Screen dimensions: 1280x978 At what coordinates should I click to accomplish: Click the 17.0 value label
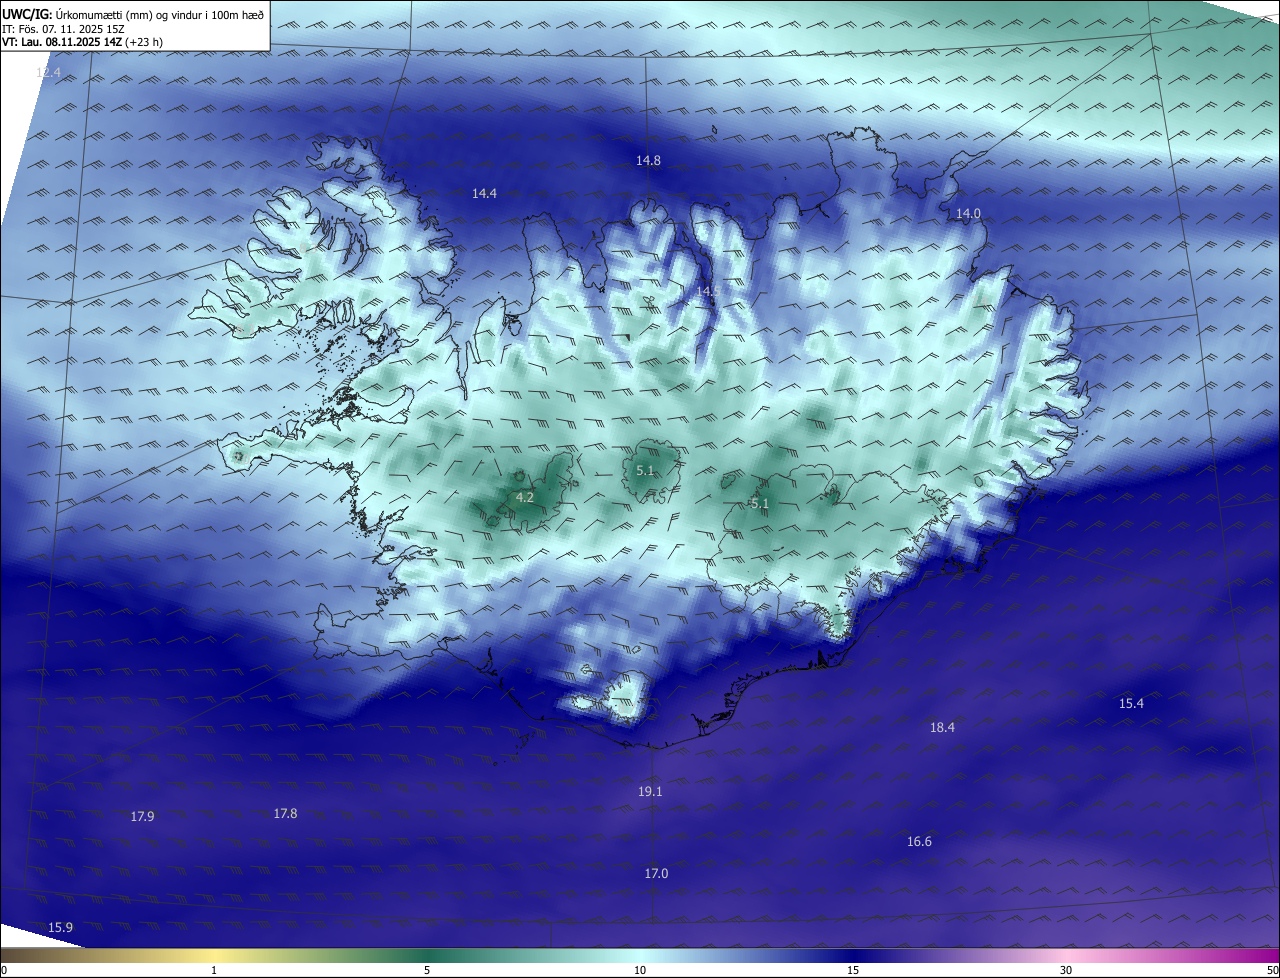click(x=656, y=873)
